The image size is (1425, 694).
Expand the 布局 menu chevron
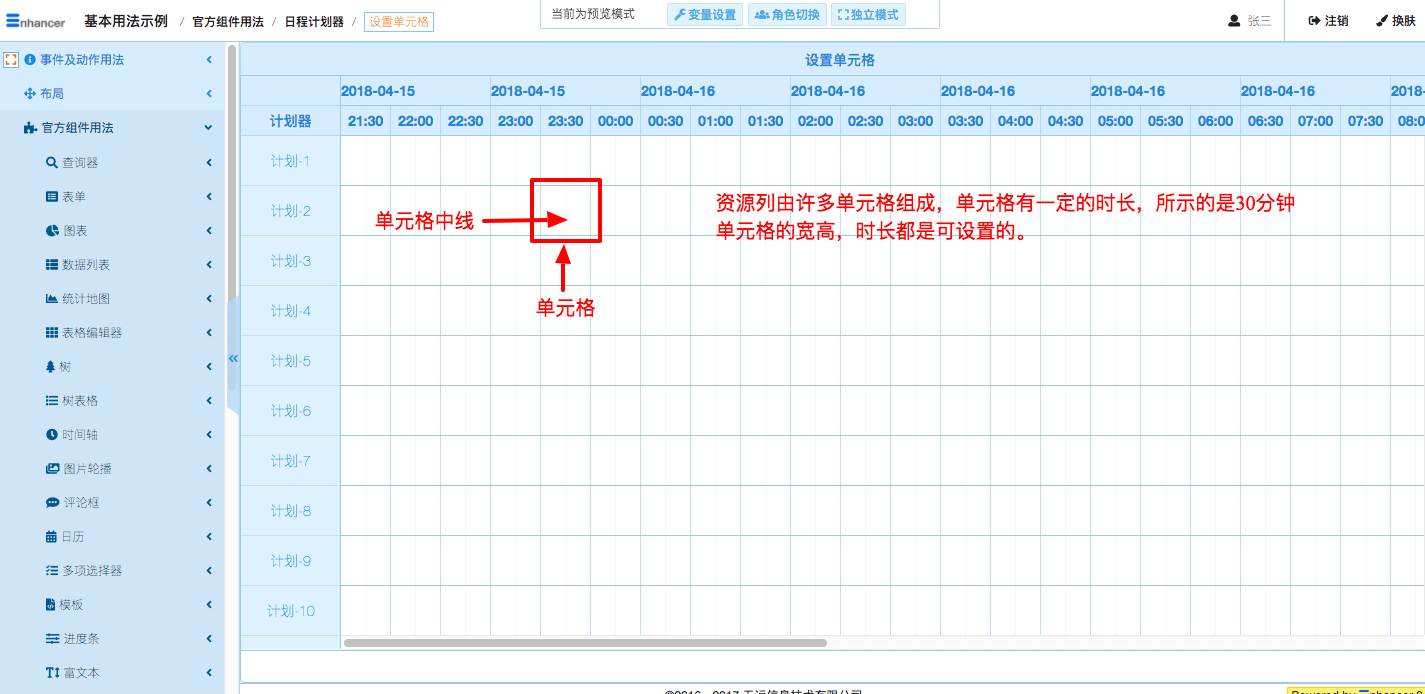coord(209,94)
